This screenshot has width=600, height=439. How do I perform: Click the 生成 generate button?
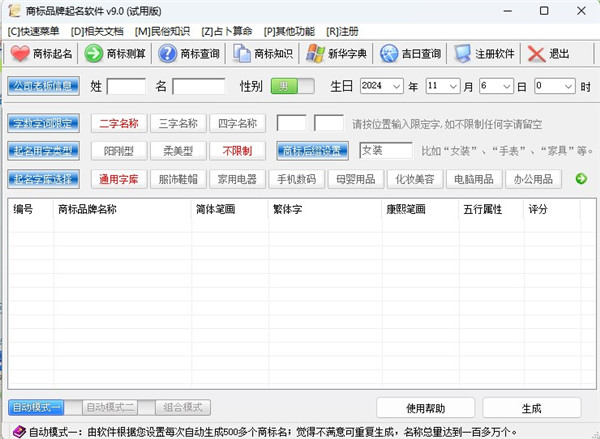click(x=532, y=408)
